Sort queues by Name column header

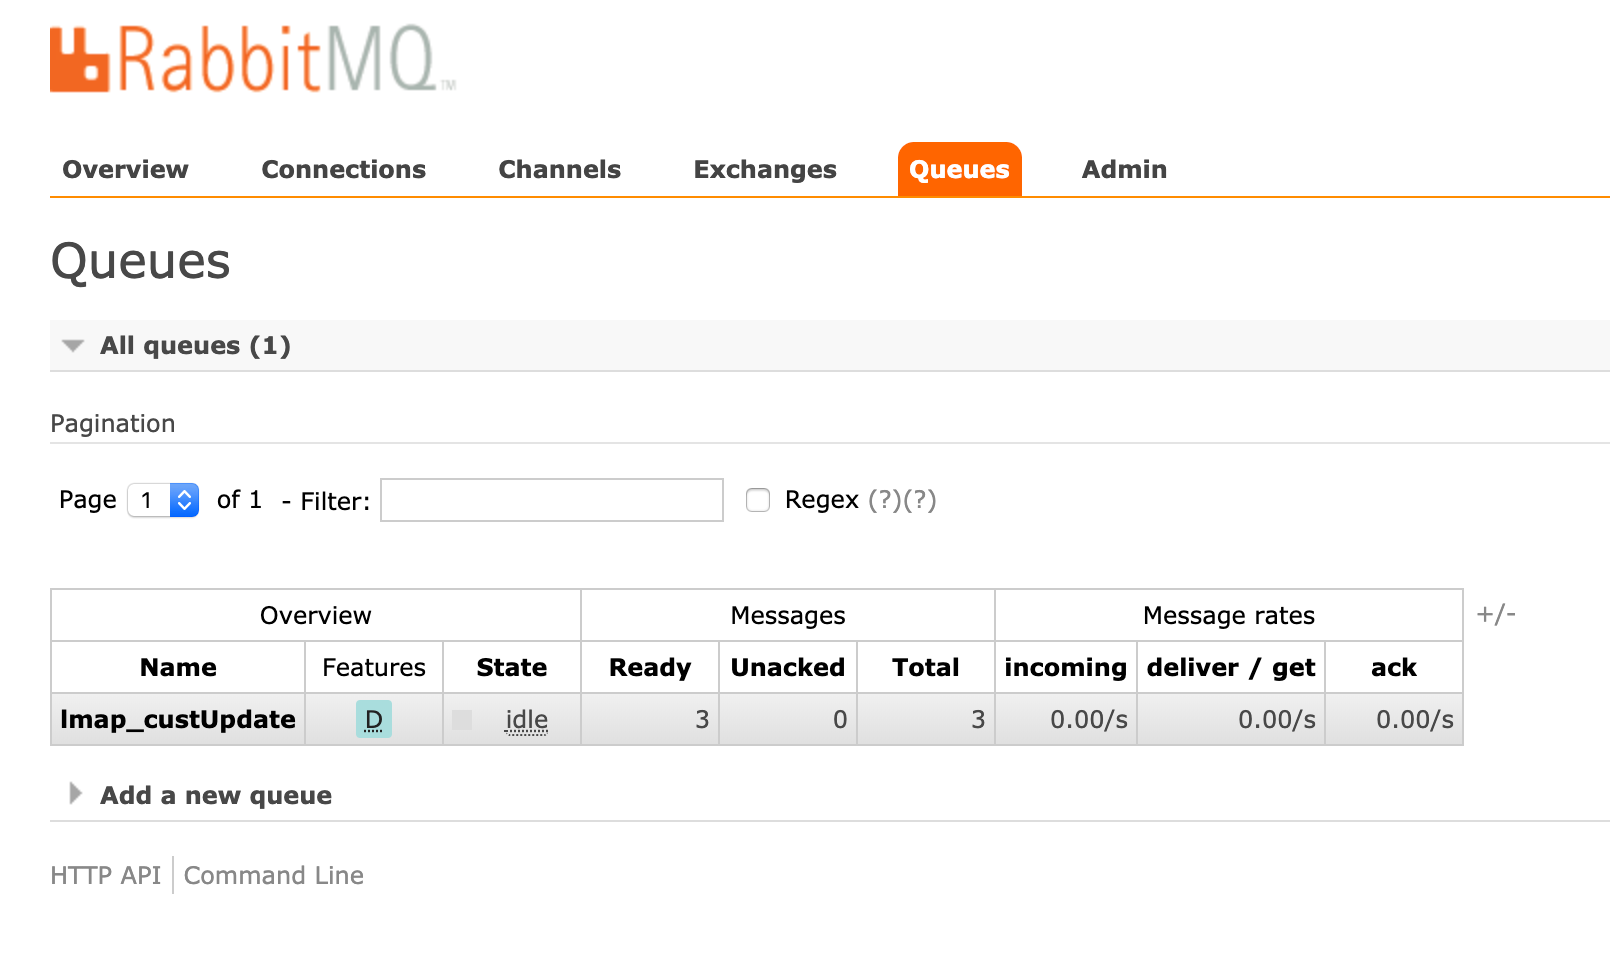(x=178, y=668)
